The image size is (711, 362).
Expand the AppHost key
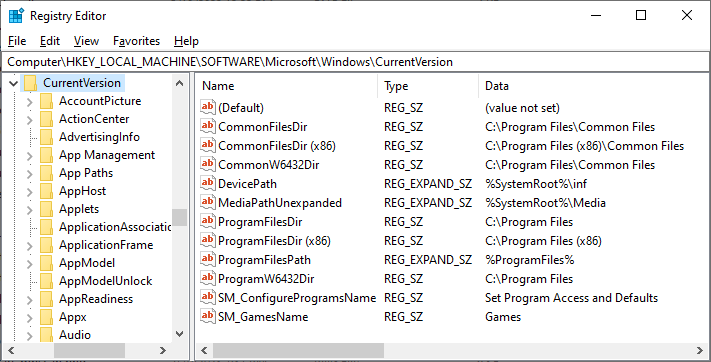point(29,191)
